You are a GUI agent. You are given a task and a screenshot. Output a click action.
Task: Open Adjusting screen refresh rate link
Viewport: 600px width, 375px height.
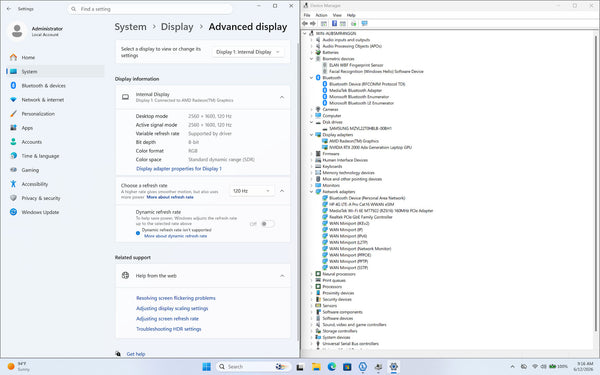tap(167, 319)
